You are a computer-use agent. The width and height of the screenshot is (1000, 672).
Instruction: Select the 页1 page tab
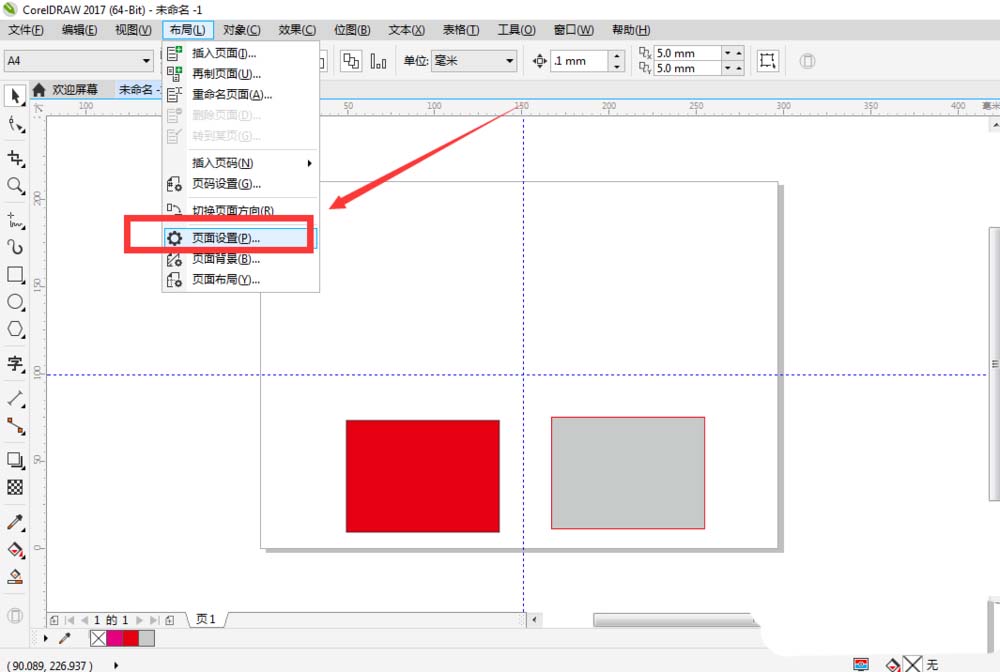[x=206, y=619]
